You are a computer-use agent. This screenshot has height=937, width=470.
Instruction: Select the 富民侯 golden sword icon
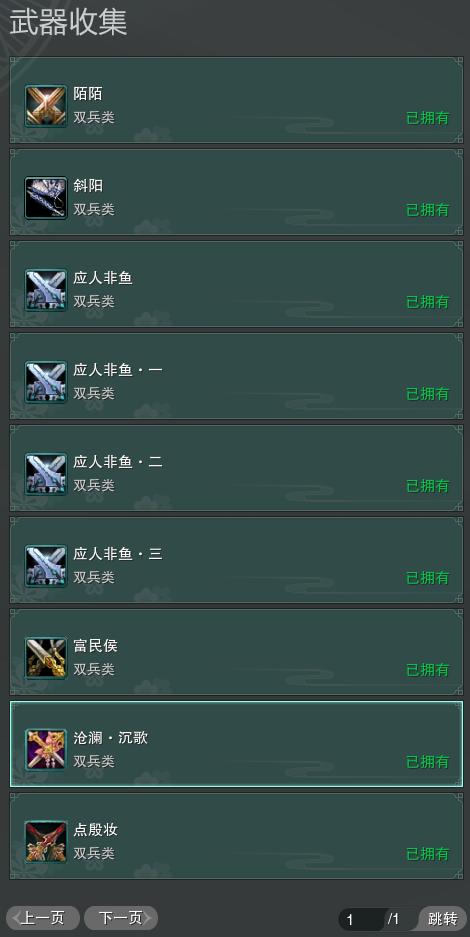[46, 658]
